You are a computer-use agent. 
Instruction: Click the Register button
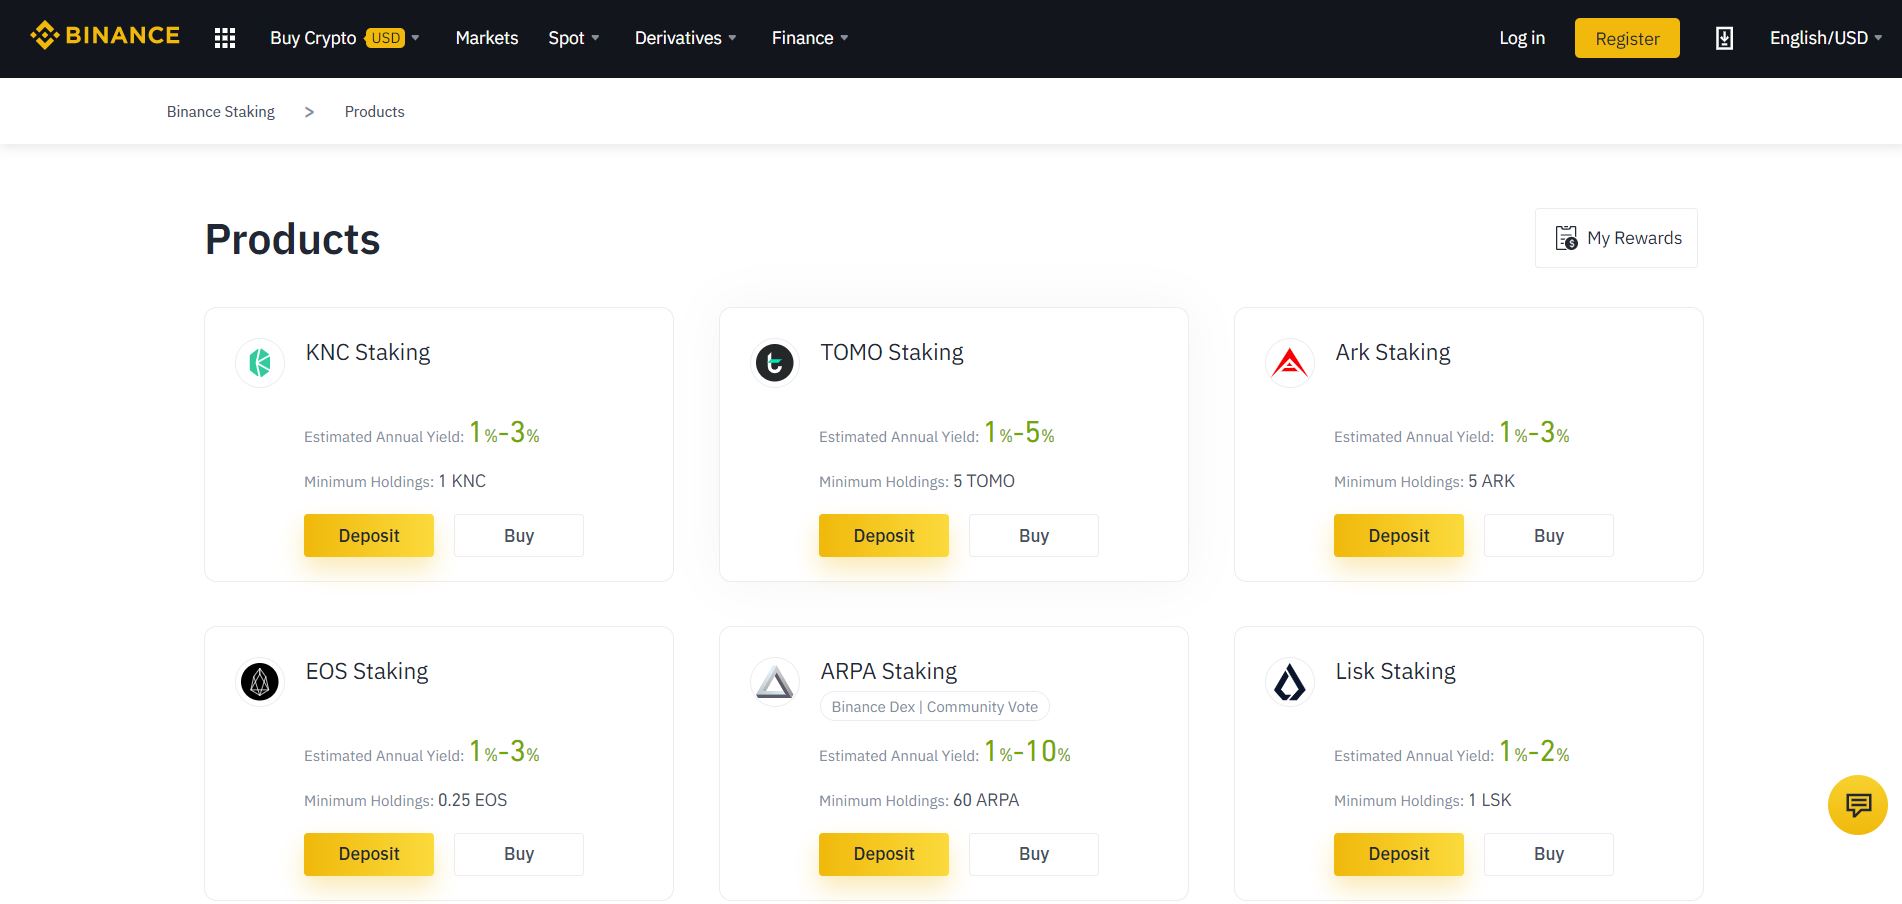pos(1627,38)
